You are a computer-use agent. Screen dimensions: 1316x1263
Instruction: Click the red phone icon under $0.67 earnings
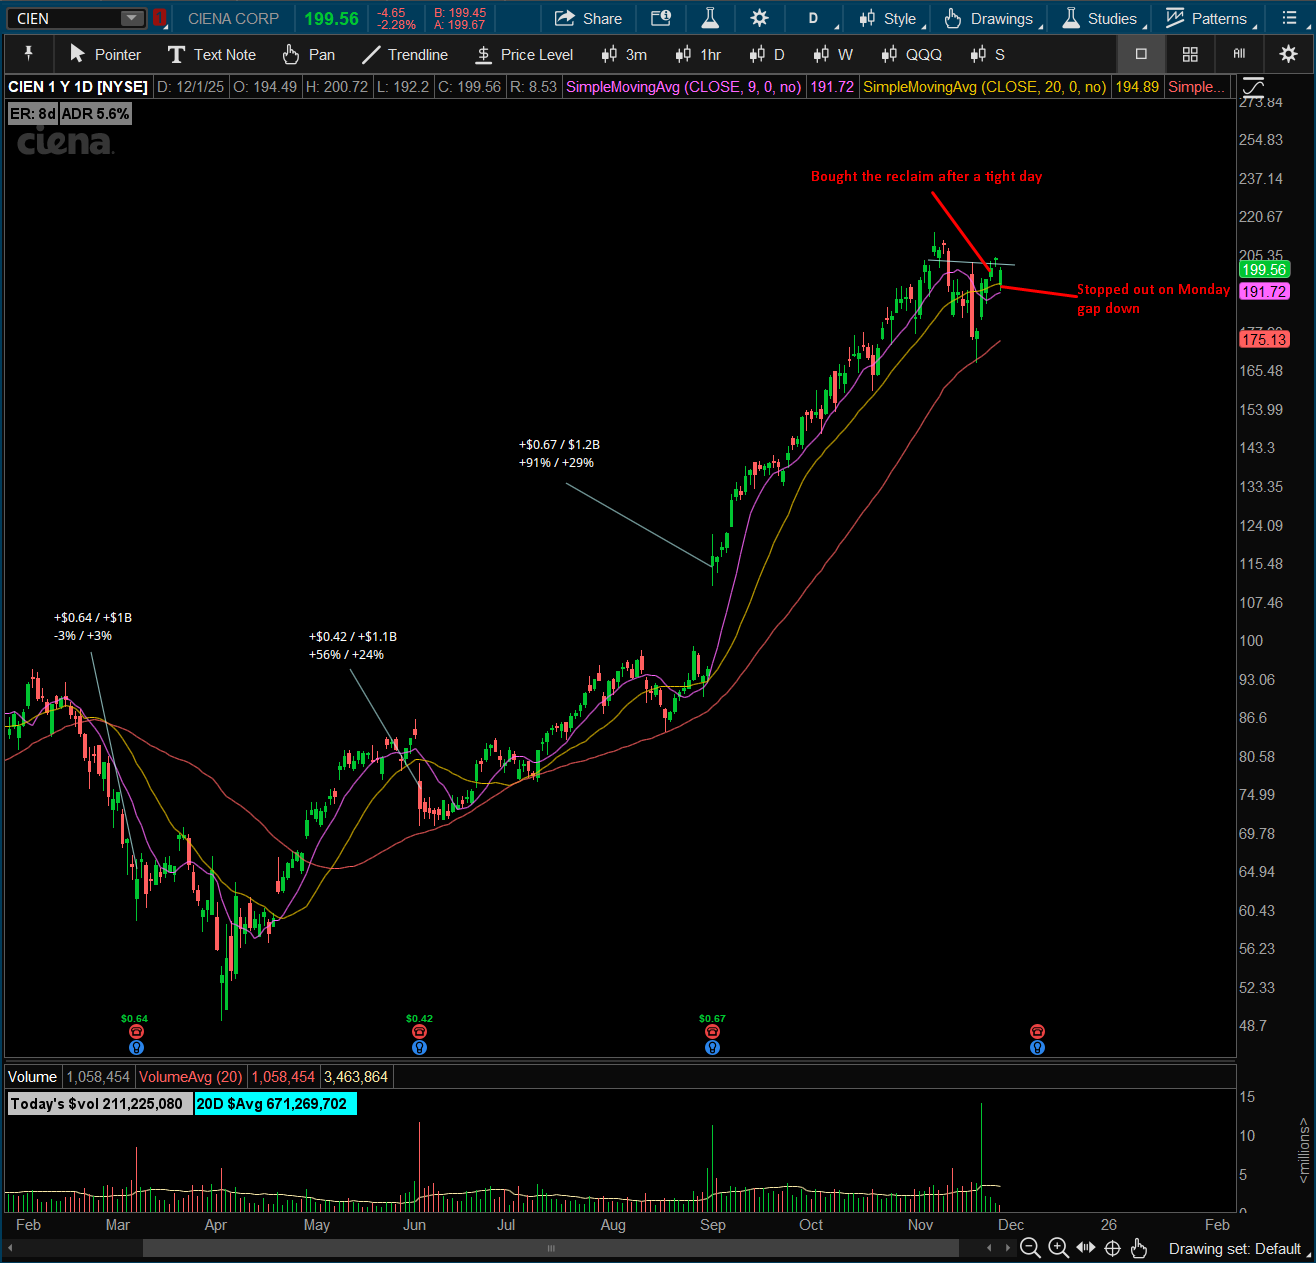[712, 1032]
